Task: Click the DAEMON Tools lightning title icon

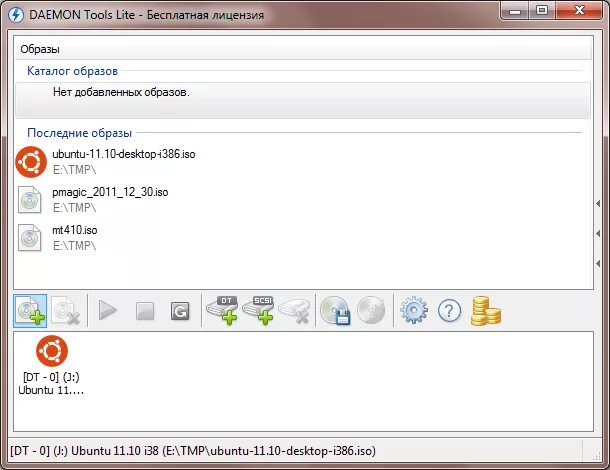Action: [x=16, y=15]
